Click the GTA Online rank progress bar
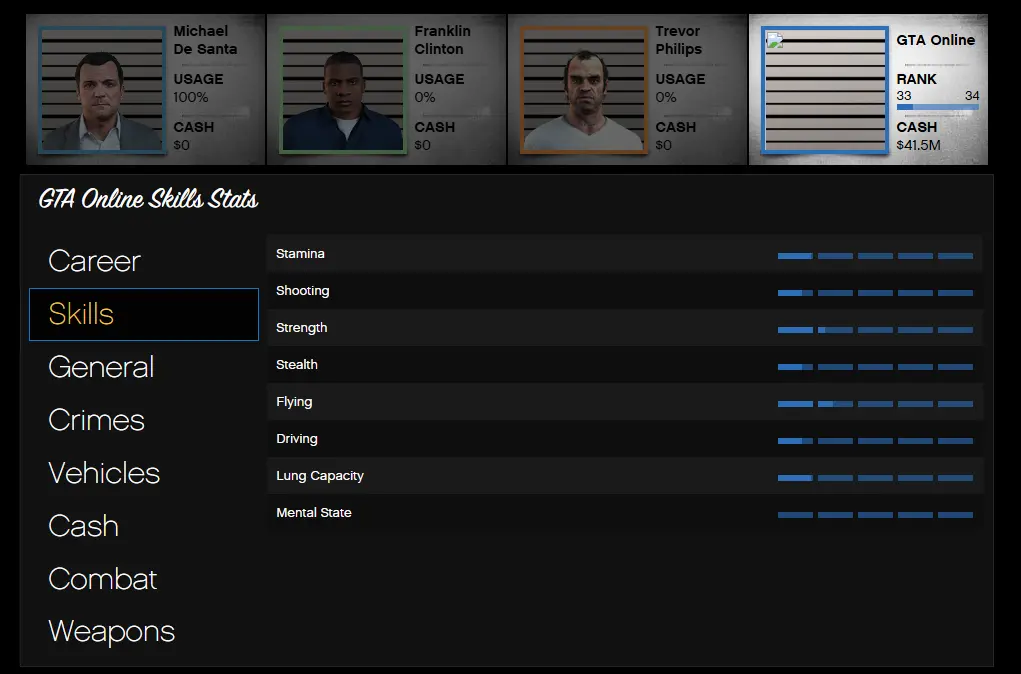Screen dimensions: 1021x674 point(937,107)
